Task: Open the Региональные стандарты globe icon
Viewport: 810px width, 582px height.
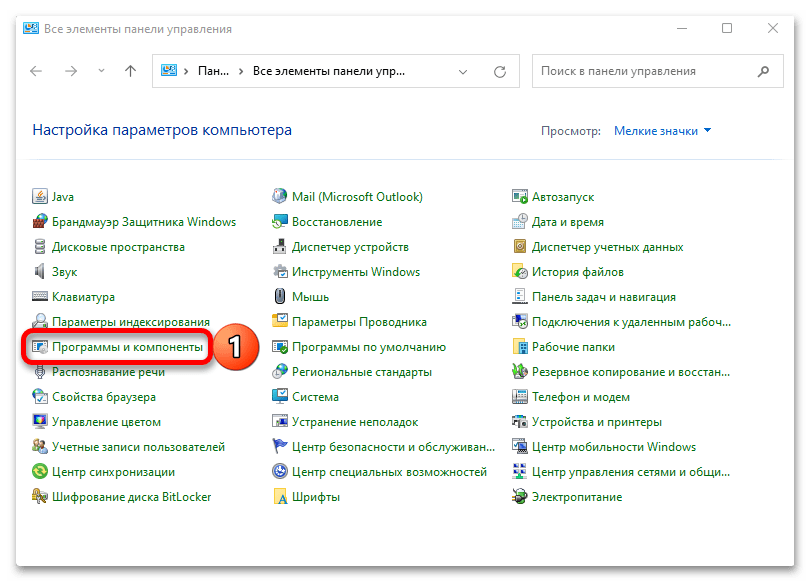Action: click(x=279, y=372)
